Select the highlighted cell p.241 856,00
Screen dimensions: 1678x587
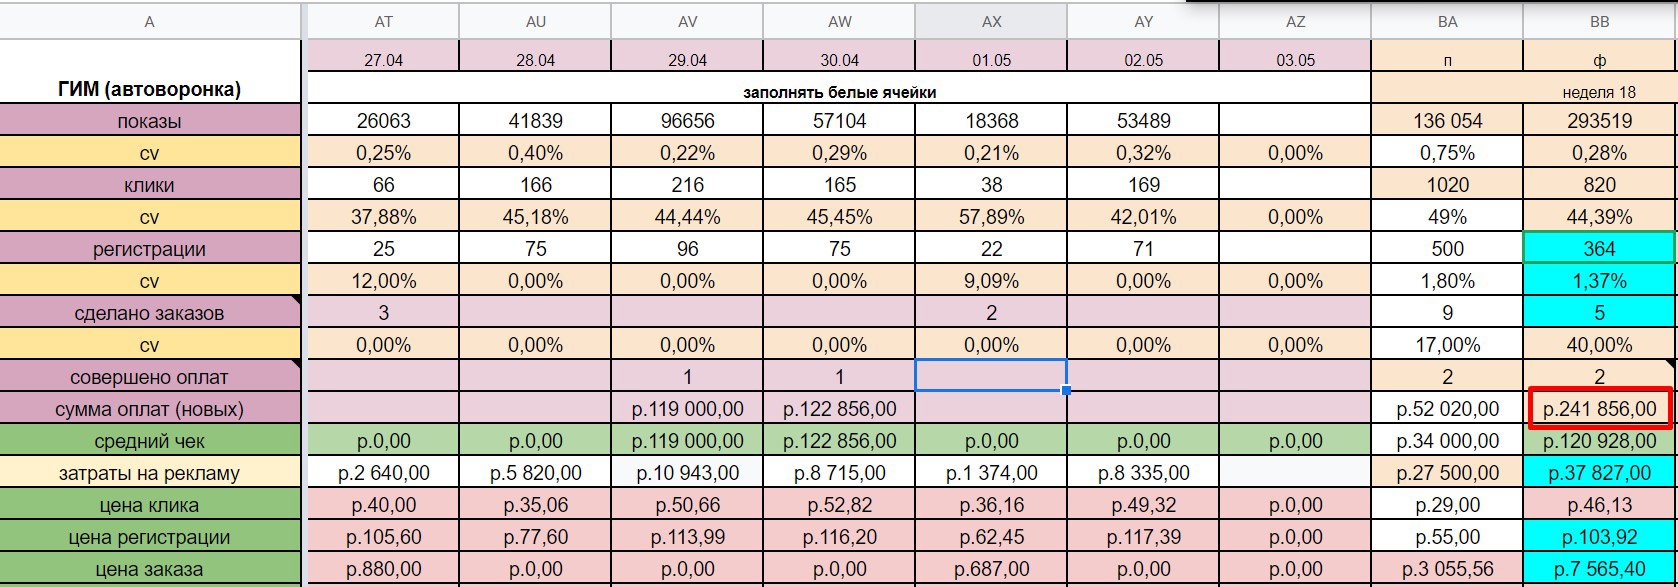tap(1599, 409)
